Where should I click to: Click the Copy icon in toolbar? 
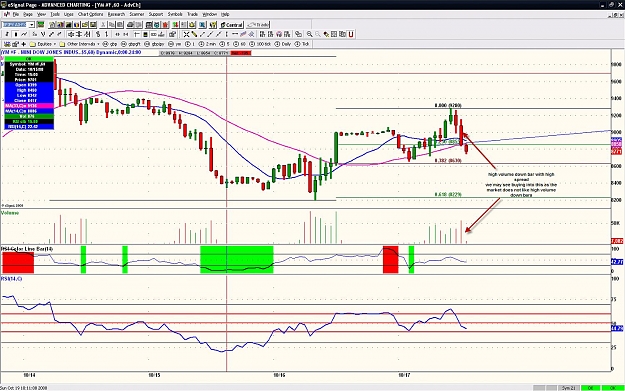point(112,25)
